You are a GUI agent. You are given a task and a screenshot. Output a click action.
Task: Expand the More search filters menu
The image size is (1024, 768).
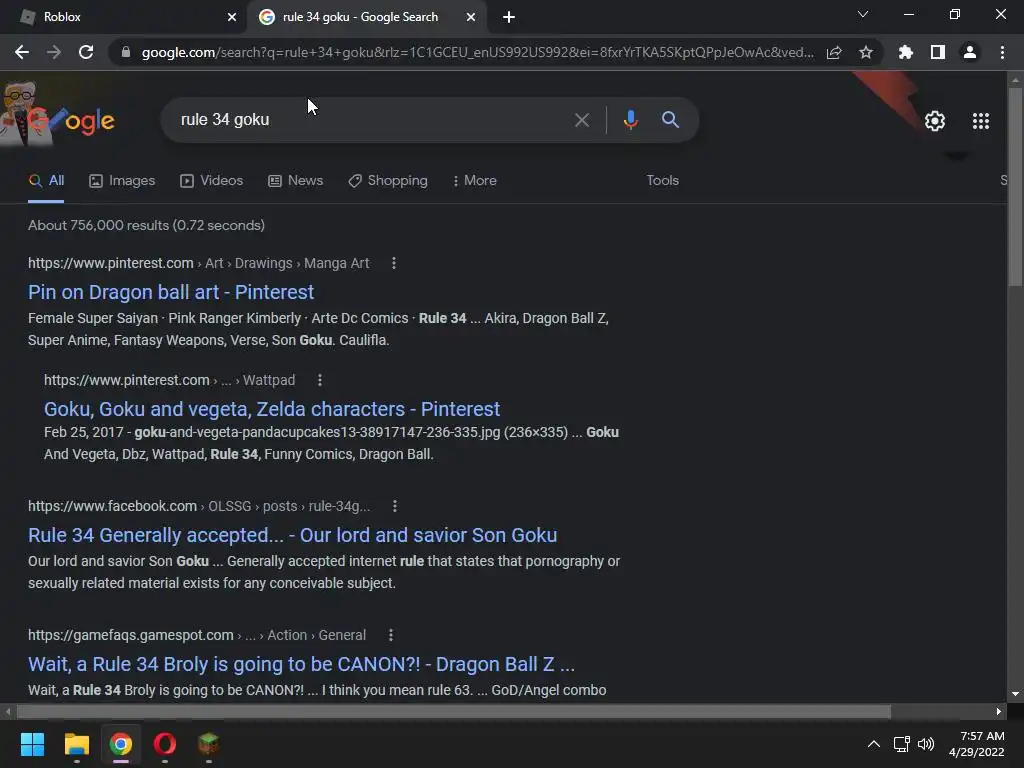[475, 181]
